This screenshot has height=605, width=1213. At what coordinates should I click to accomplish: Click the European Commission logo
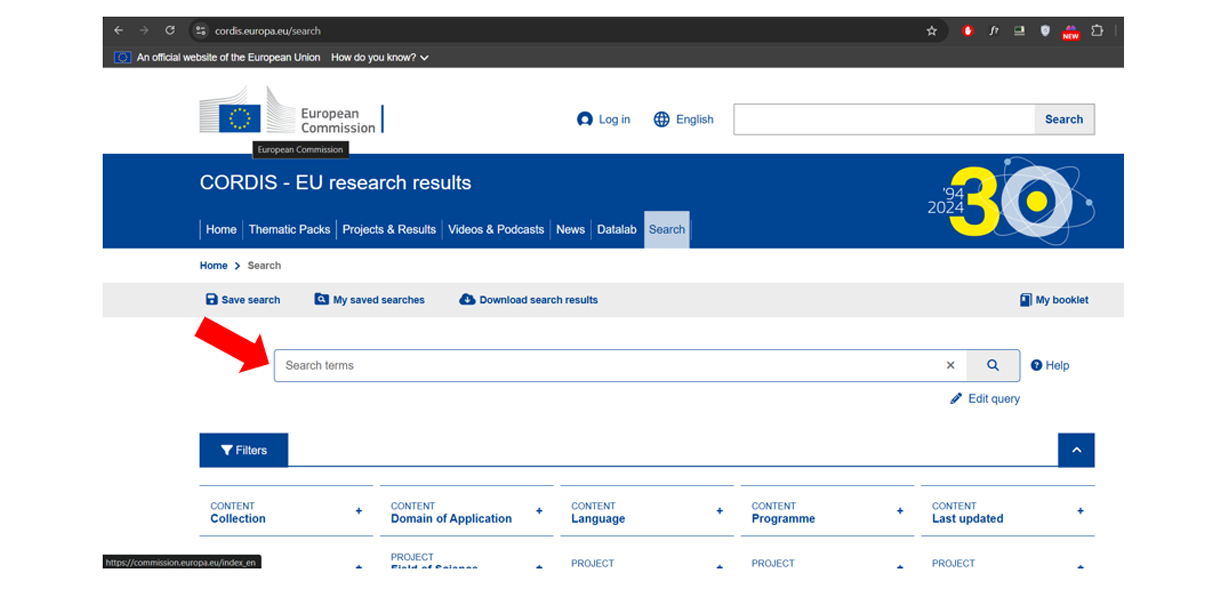coord(289,111)
